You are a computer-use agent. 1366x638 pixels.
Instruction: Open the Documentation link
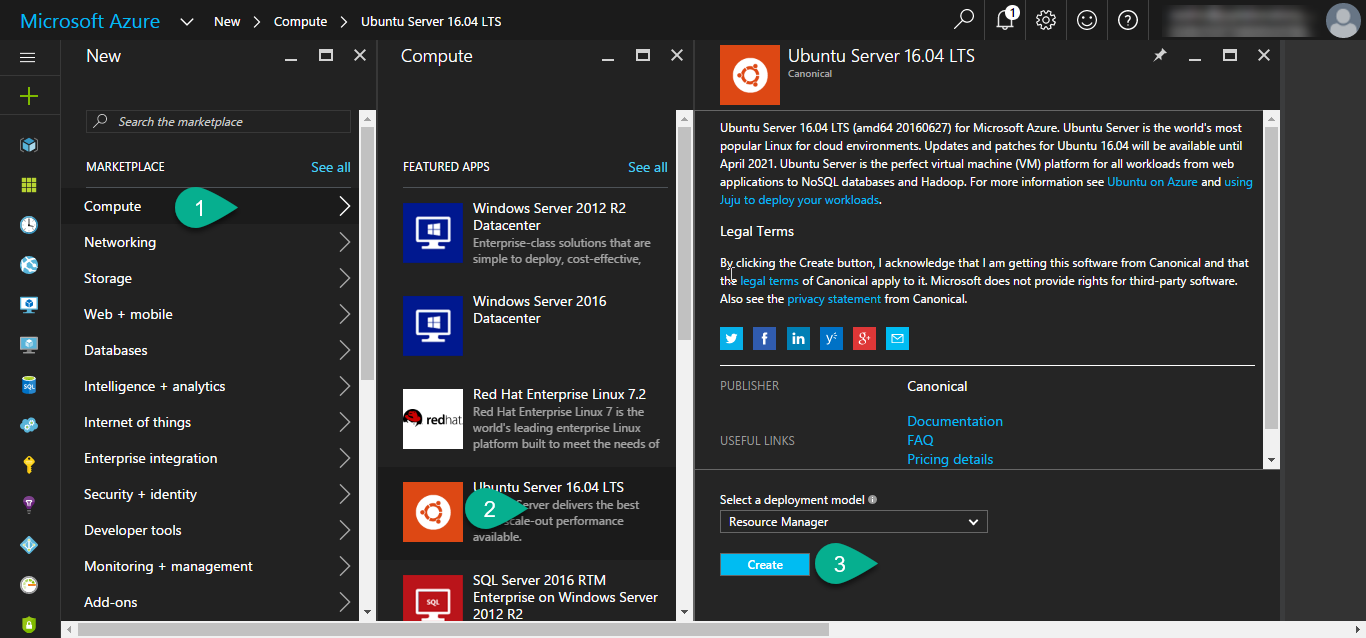955,421
